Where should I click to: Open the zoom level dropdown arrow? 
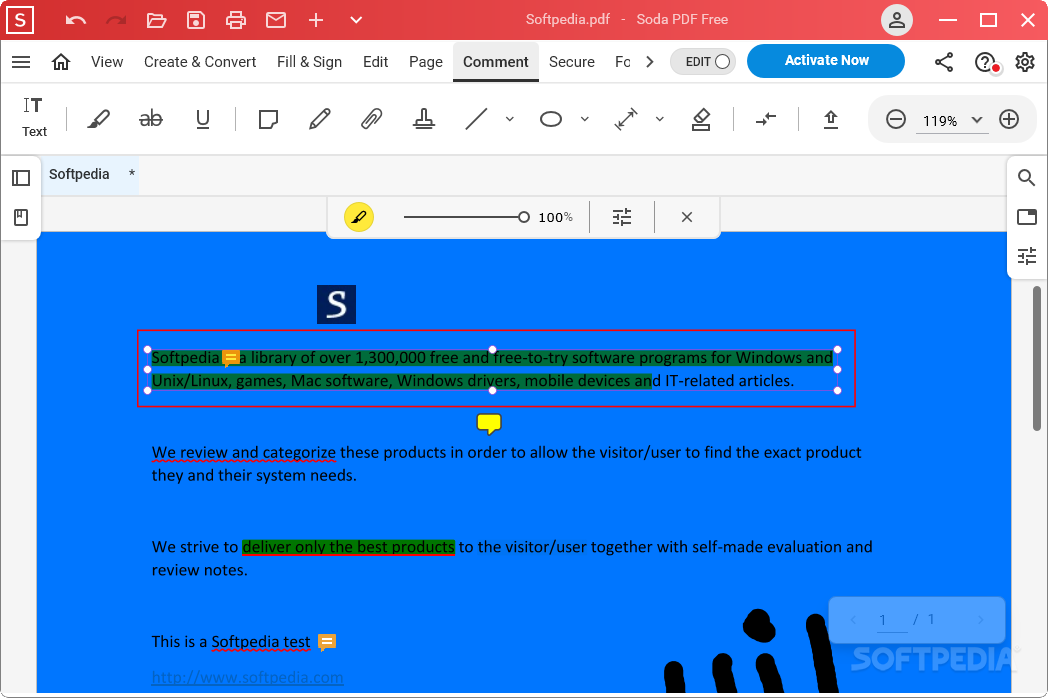977,120
